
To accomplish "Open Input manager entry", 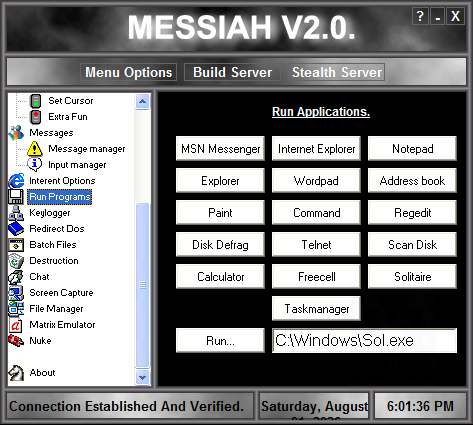I will click(77, 165).
